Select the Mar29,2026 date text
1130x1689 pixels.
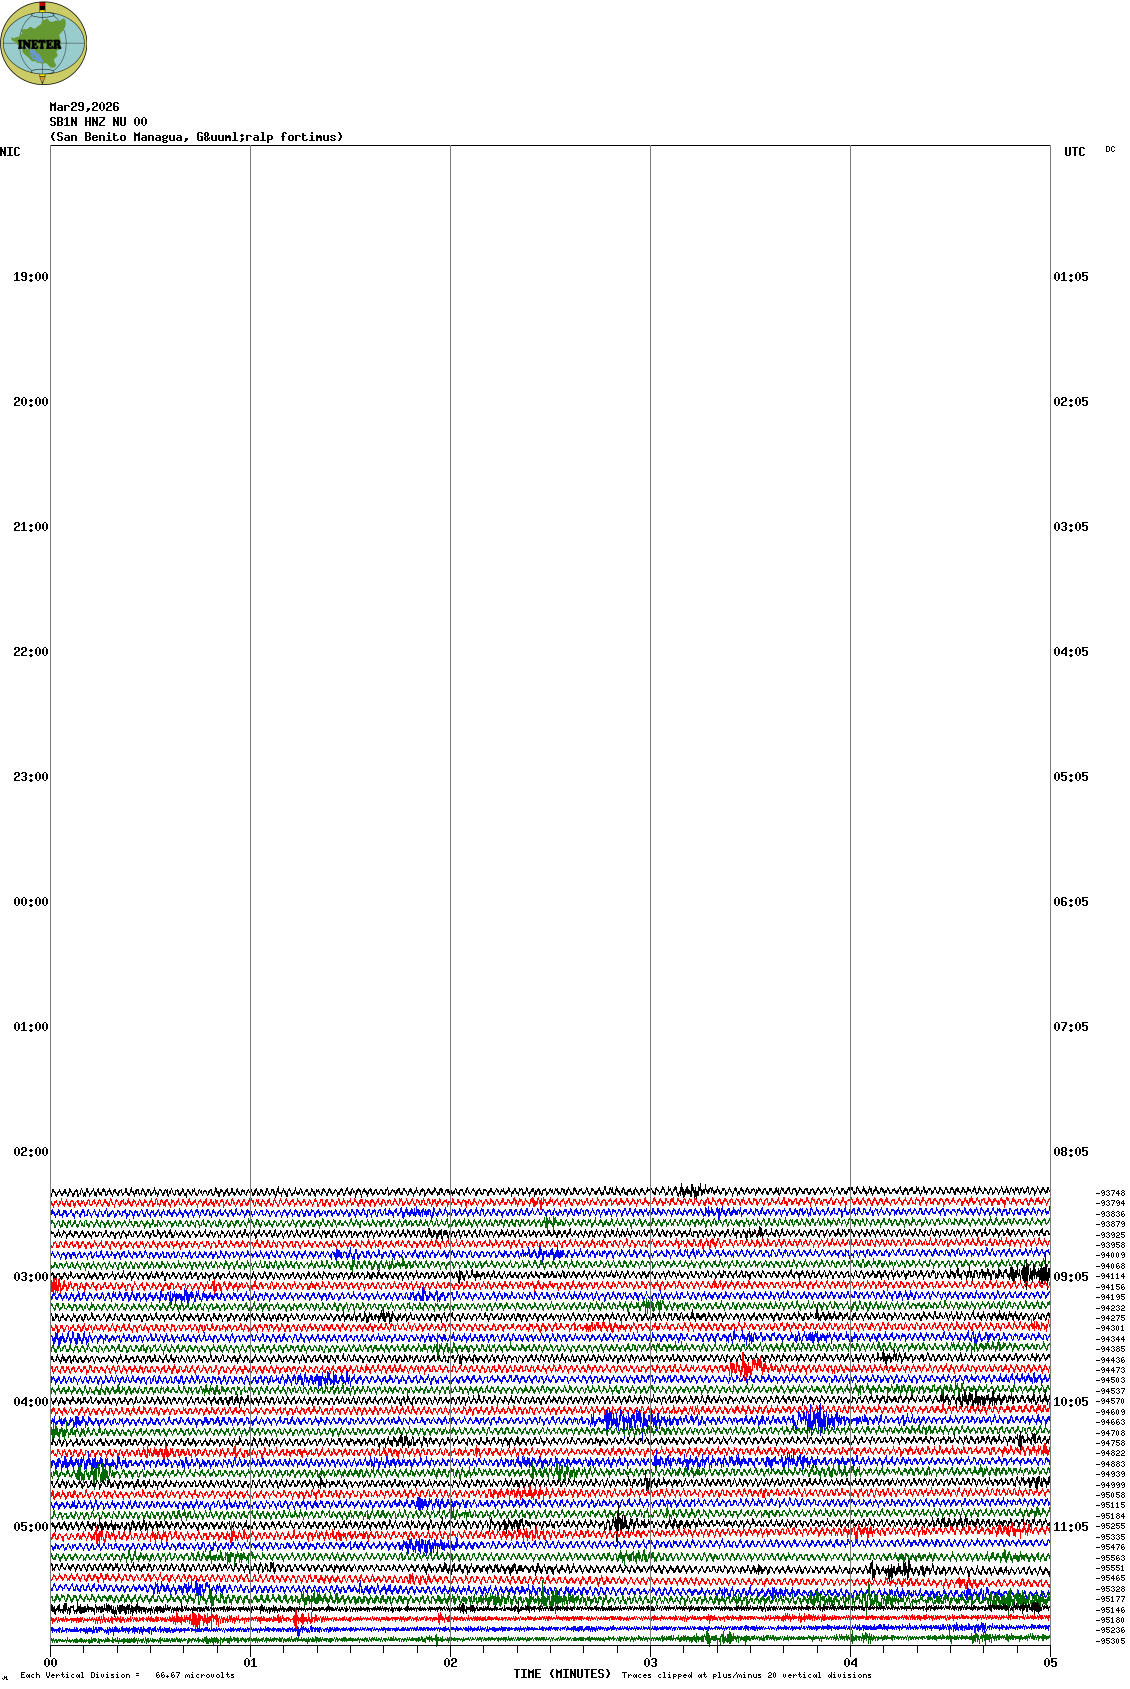(84, 107)
